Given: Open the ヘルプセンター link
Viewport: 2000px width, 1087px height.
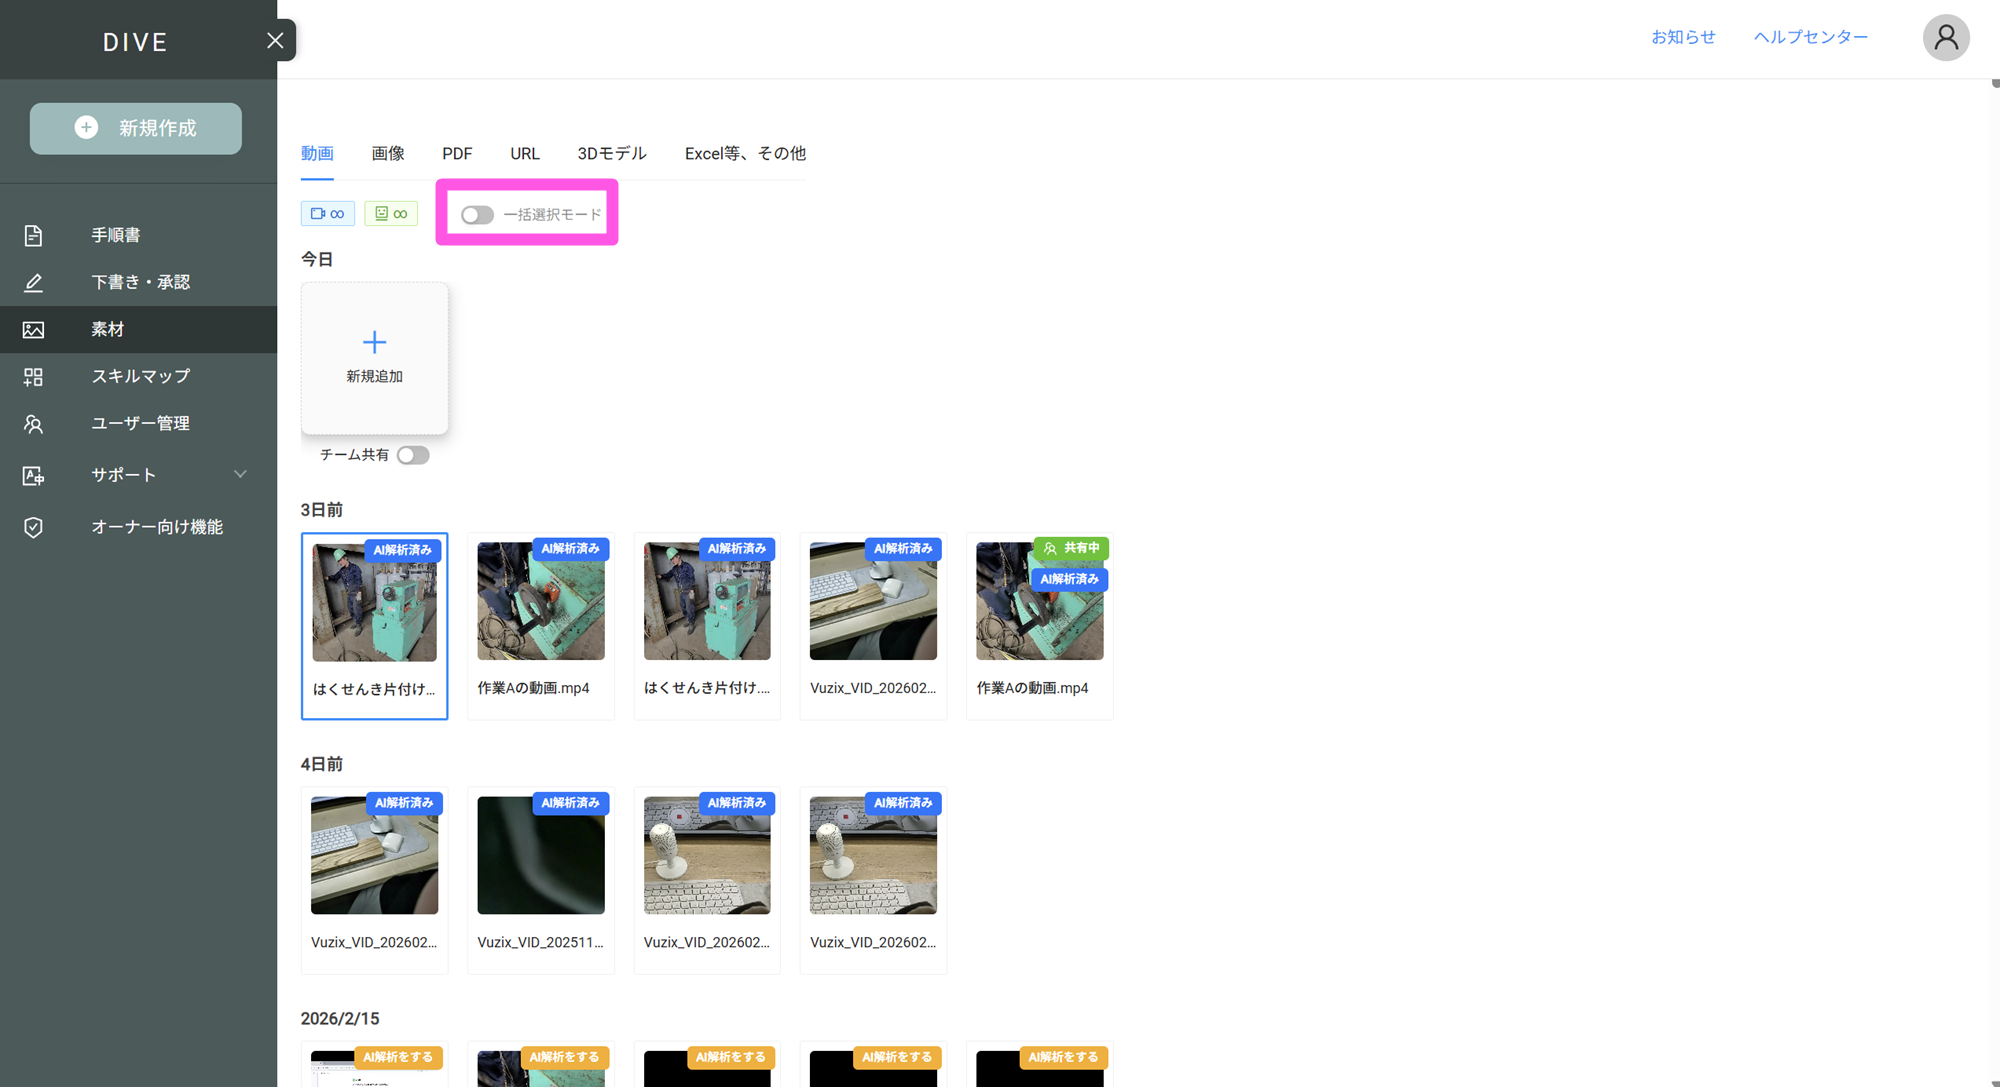Looking at the screenshot, I should 1810,37.
